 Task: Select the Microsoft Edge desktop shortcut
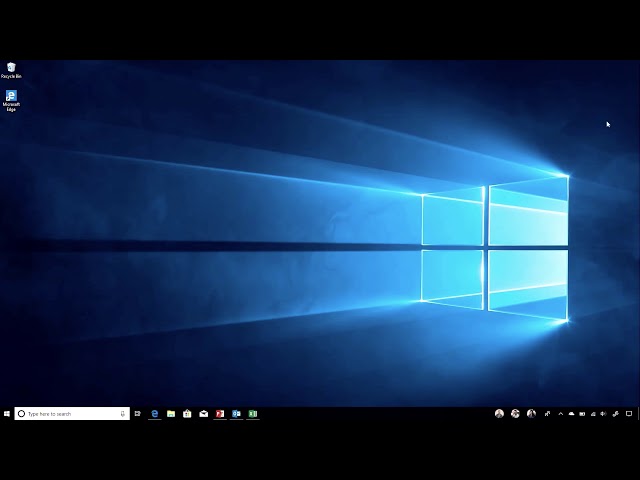click(11, 100)
